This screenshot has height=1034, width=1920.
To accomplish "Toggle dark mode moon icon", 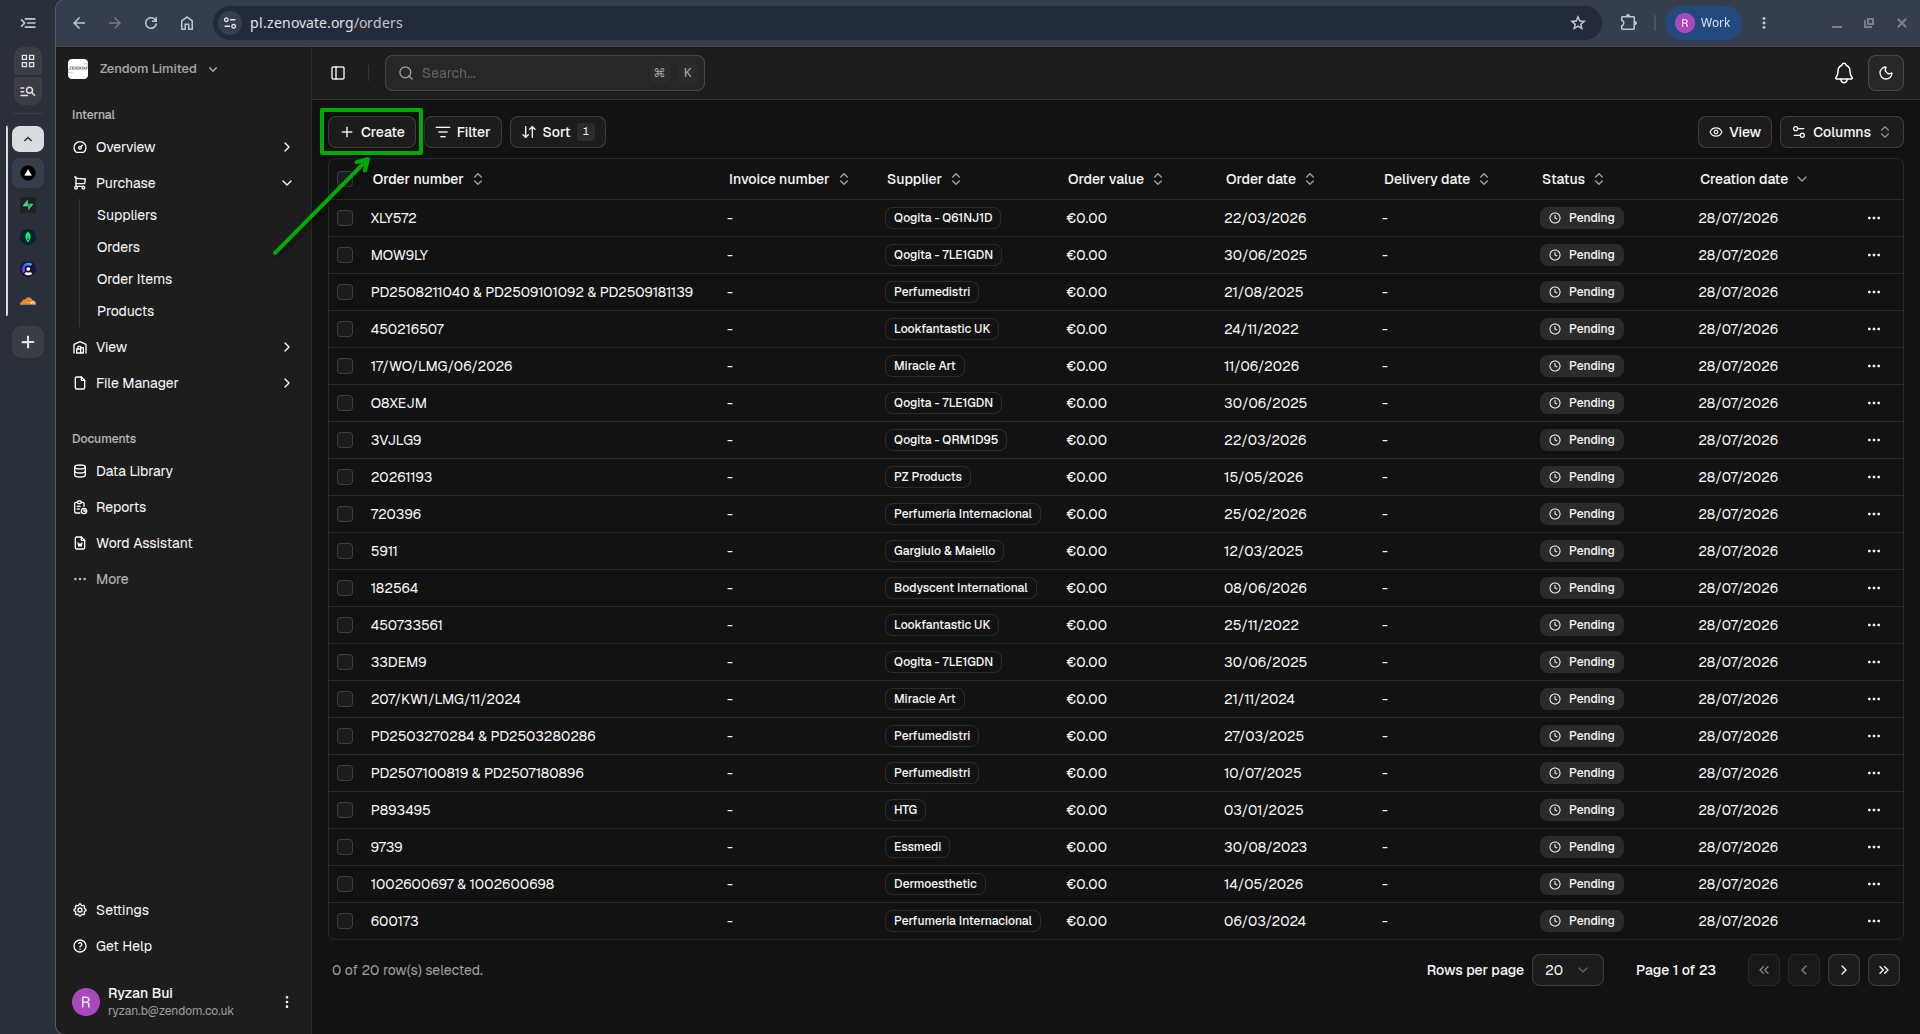I will (x=1885, y=73).
